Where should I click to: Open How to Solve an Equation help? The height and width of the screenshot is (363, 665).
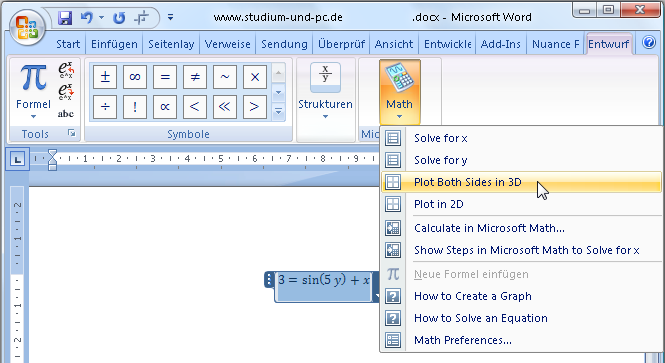[x=521, y=318]
